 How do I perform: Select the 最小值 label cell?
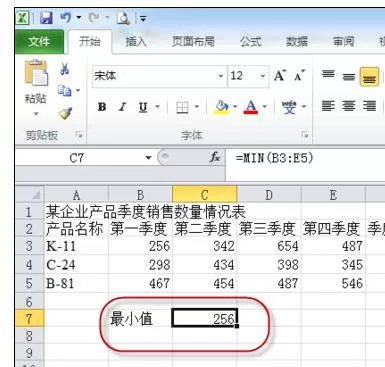[140, 318]
